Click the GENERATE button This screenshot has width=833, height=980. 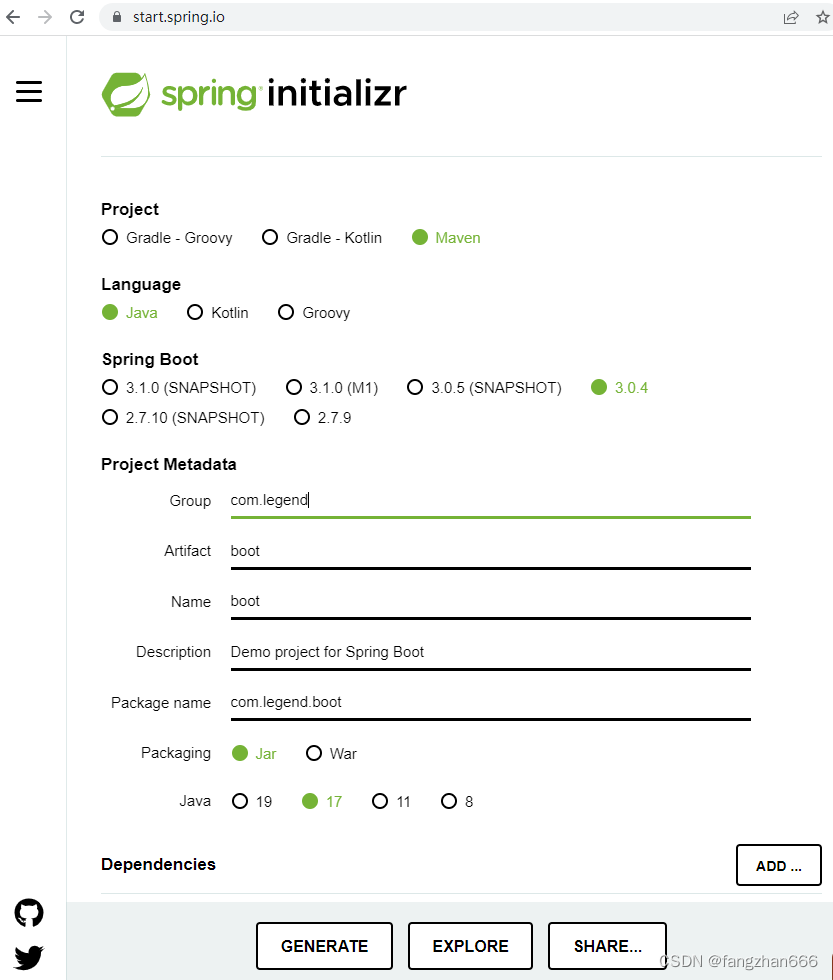(324, 946)
